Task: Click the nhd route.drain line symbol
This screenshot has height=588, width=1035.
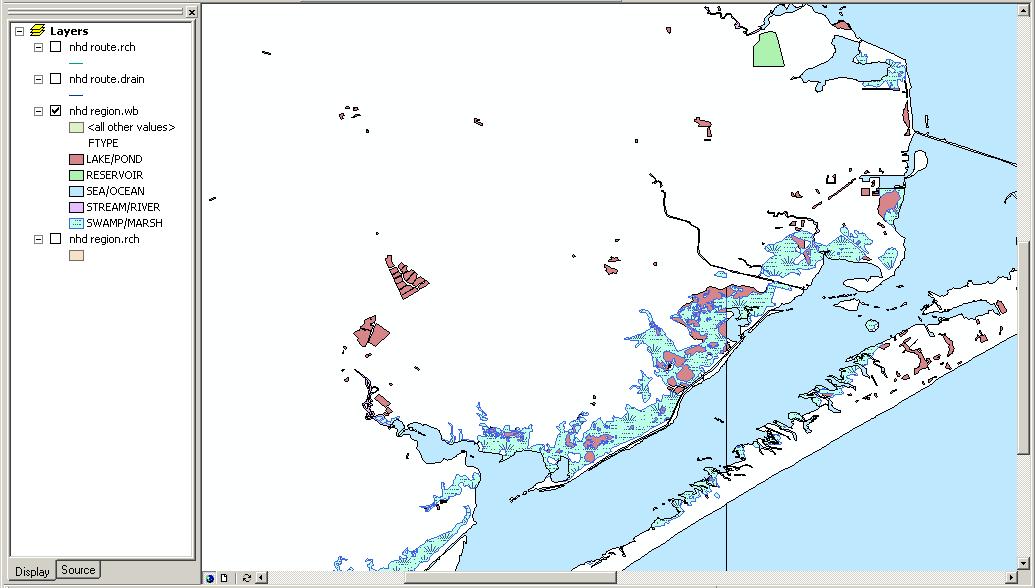Action: 76,95
